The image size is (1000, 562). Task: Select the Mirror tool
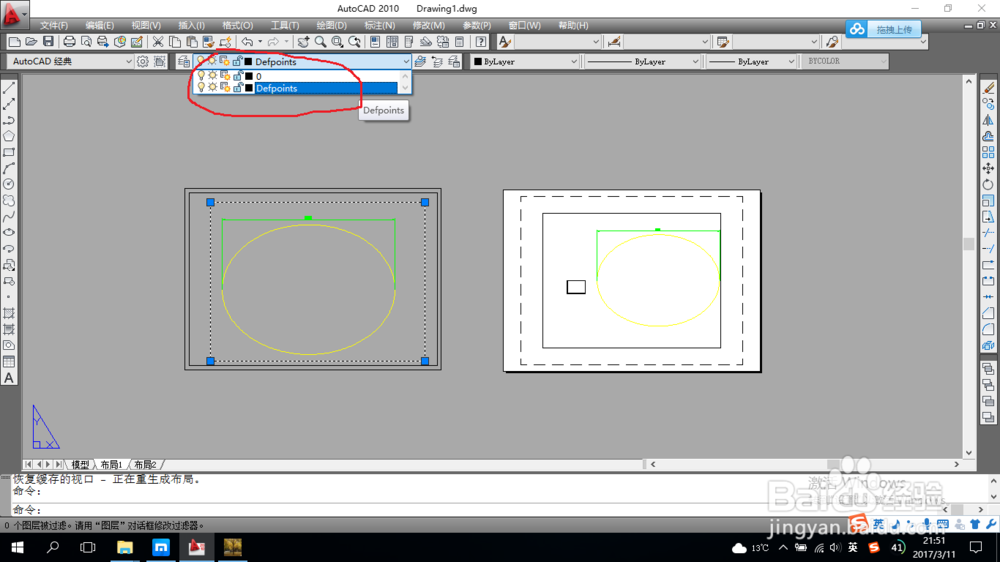(x=988, y=120)
